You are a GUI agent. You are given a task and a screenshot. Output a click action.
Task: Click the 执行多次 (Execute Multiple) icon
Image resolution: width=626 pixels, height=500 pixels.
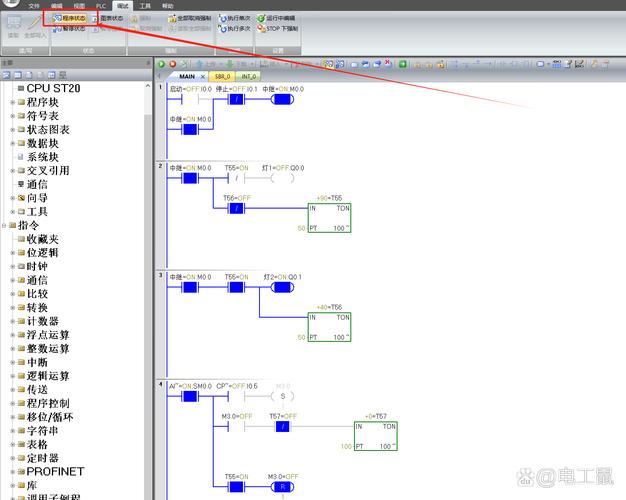tap(223, 29)
